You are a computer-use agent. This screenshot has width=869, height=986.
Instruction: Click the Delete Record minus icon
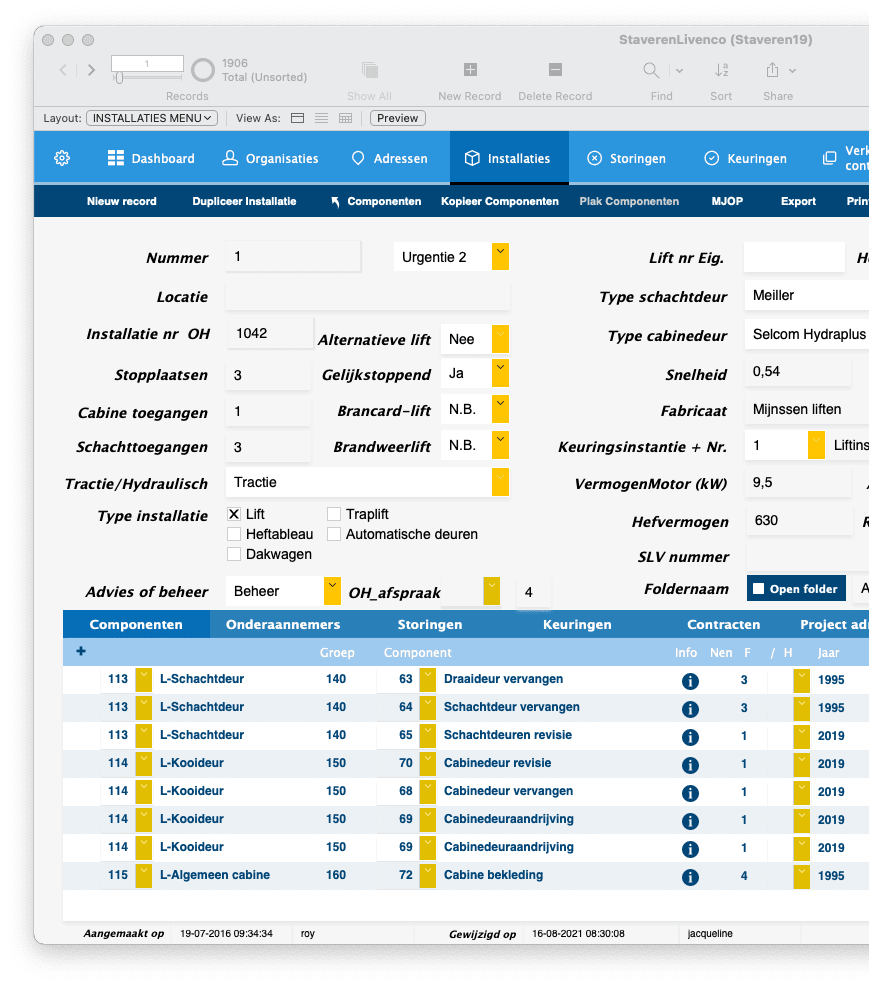pyautogui.click(x=555, y=69)
